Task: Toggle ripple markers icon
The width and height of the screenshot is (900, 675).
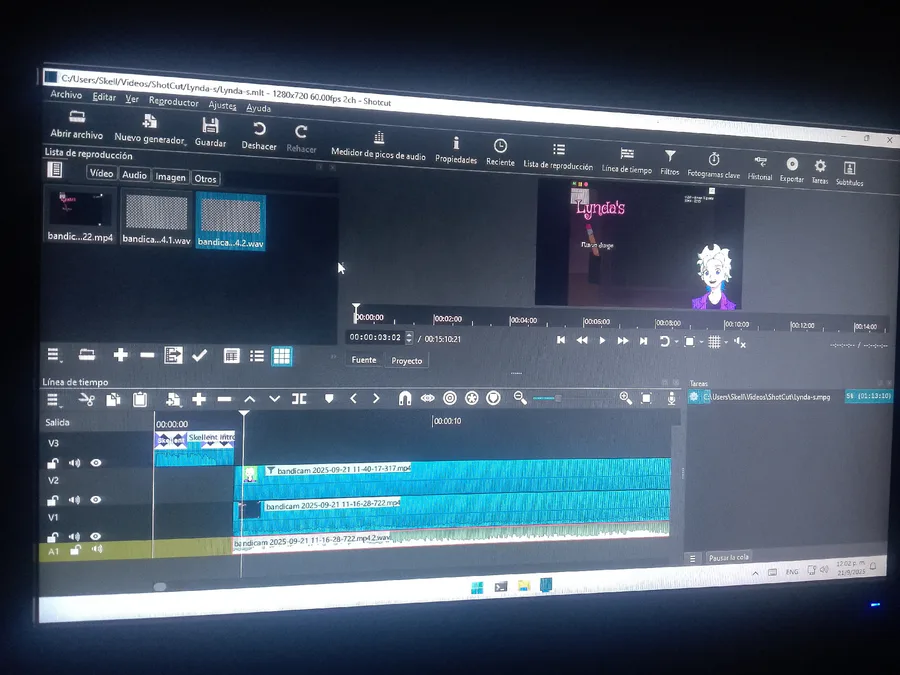Action: 493,398
